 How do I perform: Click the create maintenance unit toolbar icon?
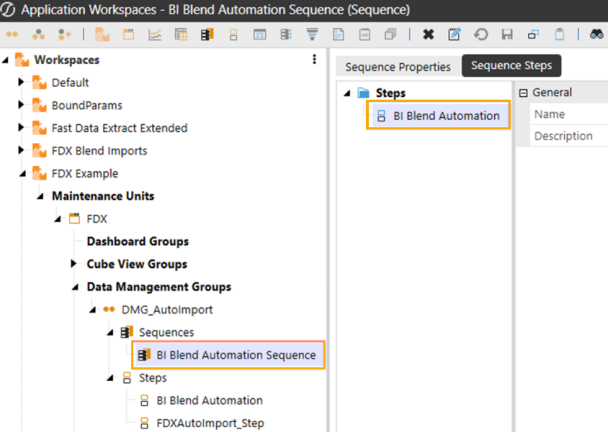(129, 35)
